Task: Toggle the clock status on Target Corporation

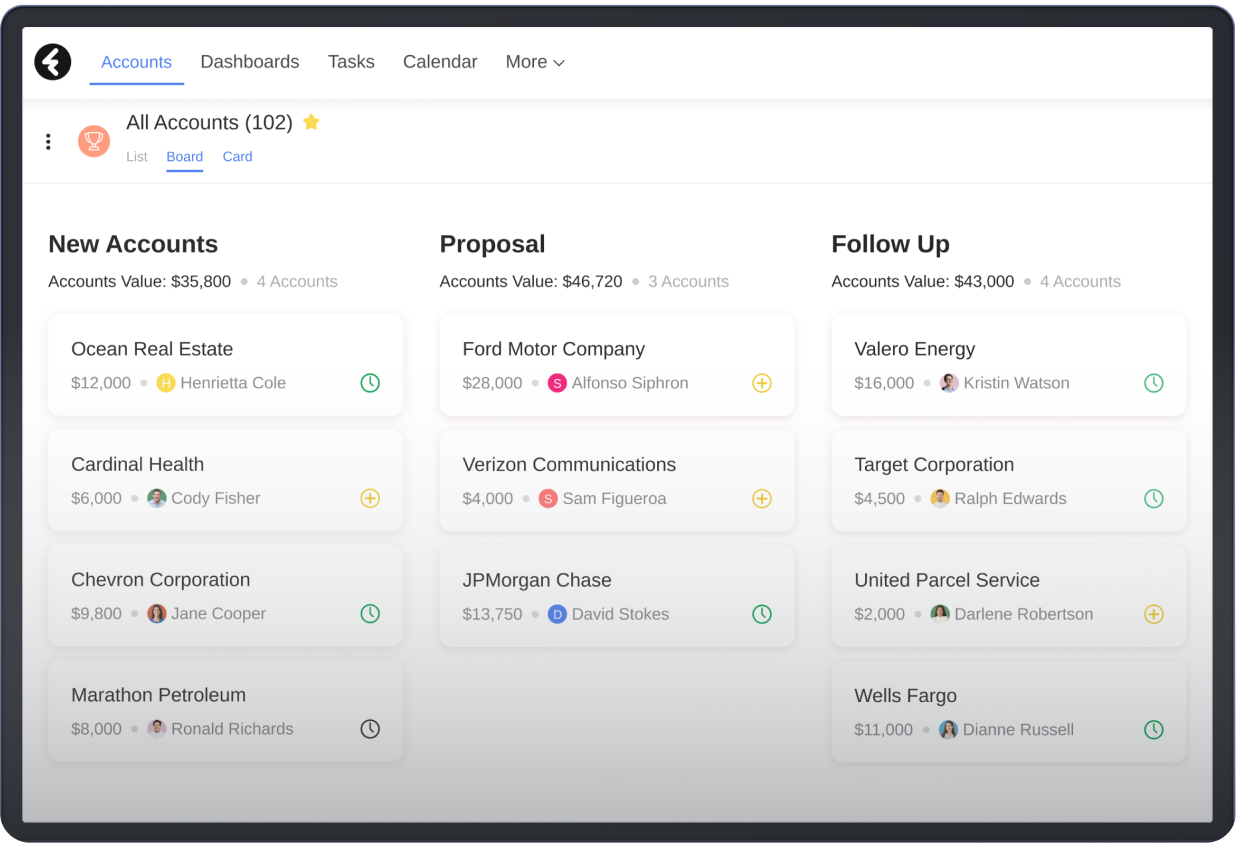Action: [x=1154, y=498]
